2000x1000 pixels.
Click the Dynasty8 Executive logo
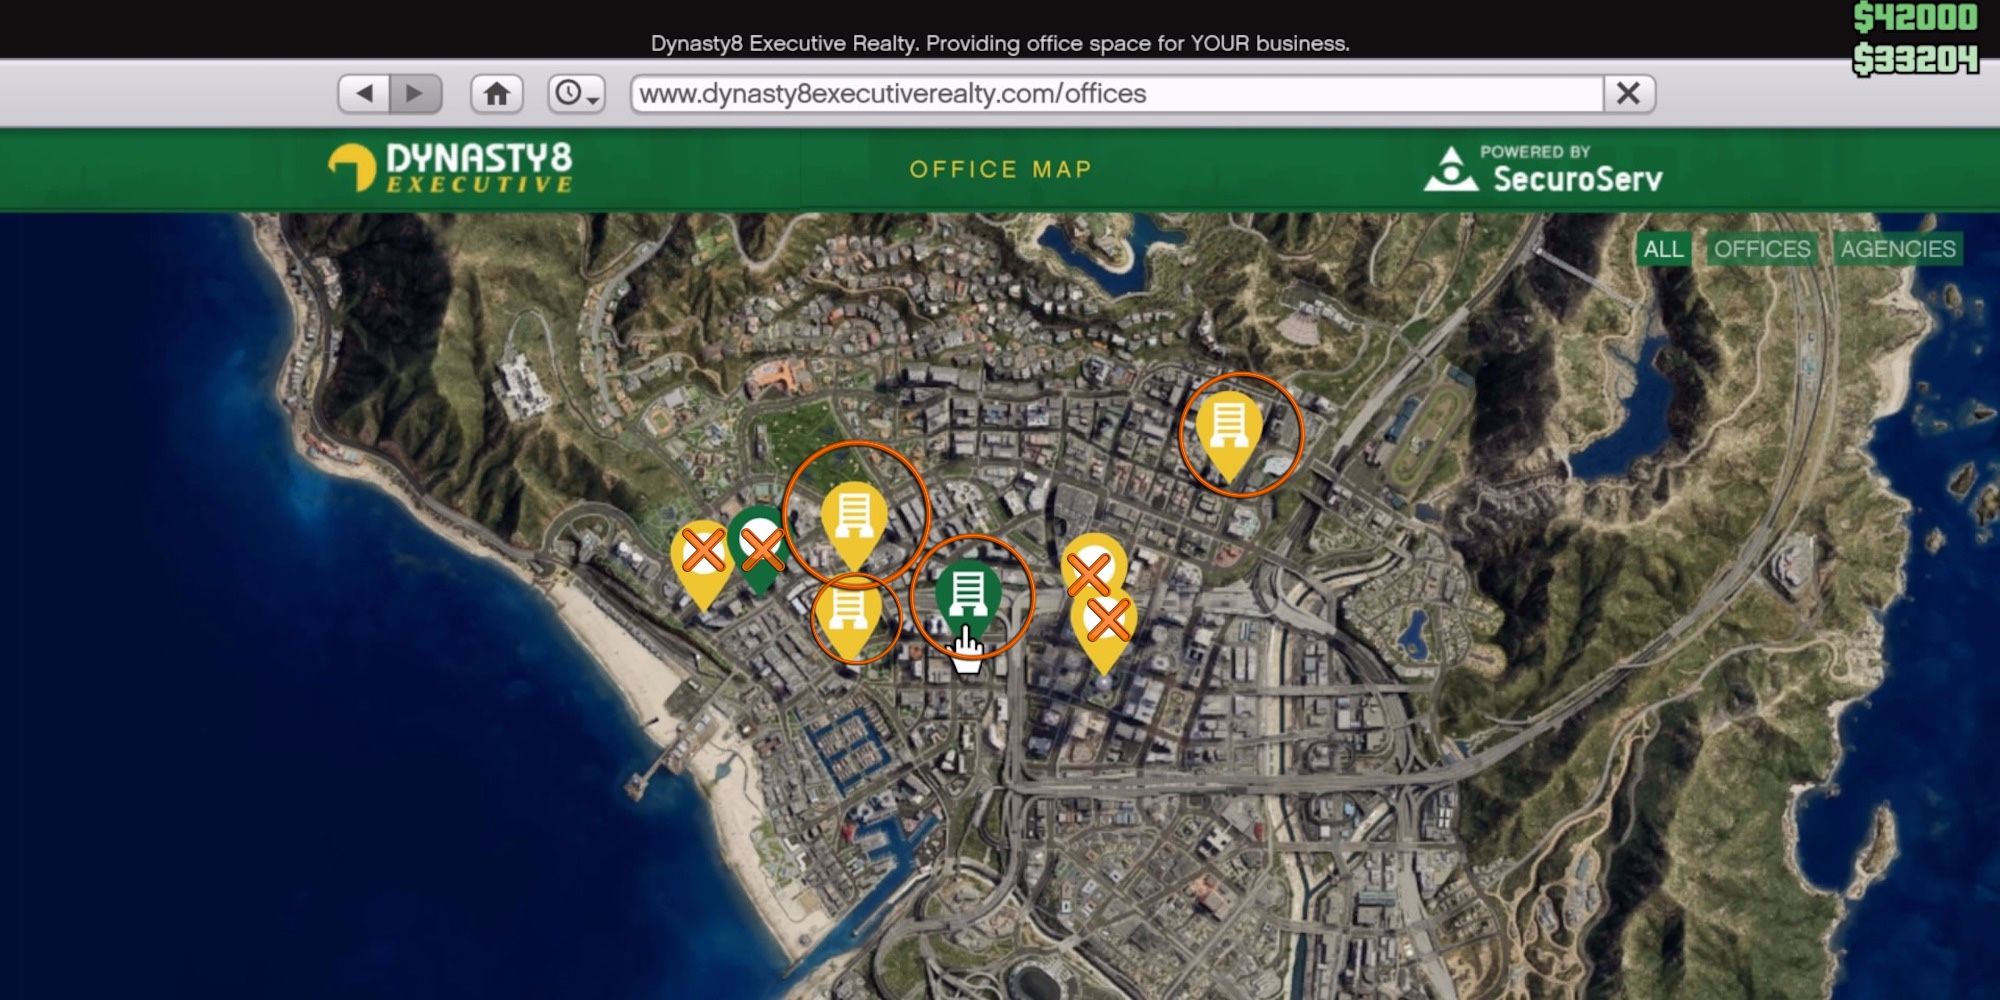click(x=451, y=167)
